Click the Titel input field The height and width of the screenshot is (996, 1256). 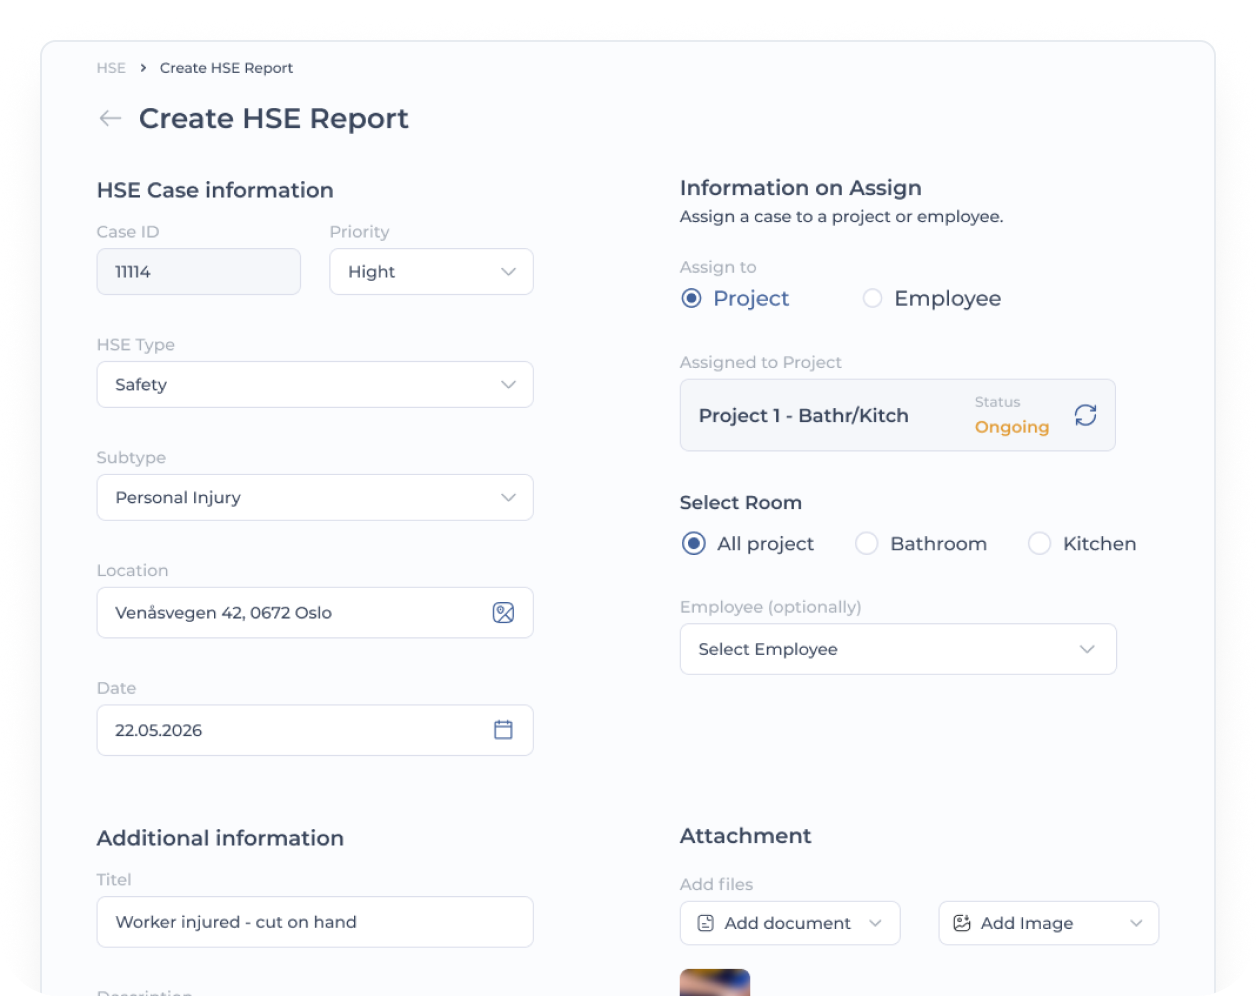315,922
